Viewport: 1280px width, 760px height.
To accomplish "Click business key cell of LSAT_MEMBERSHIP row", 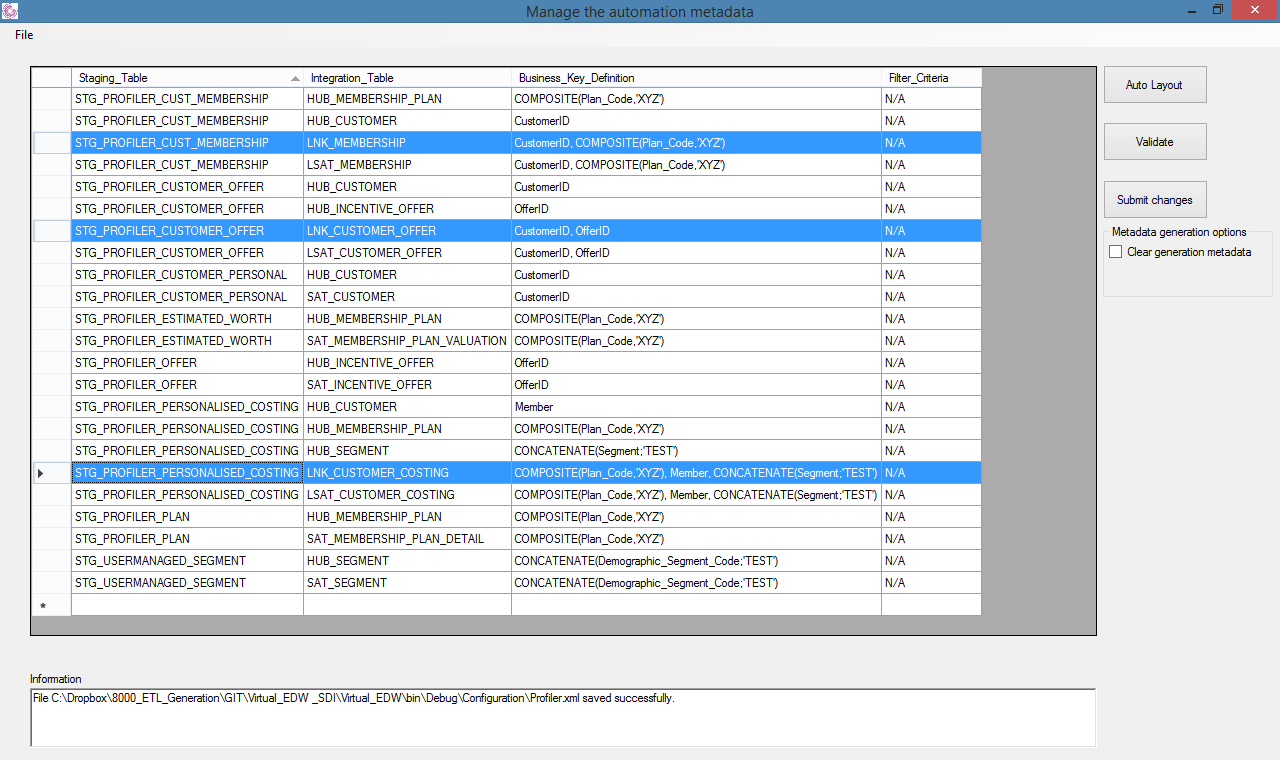I will (696, 165).
